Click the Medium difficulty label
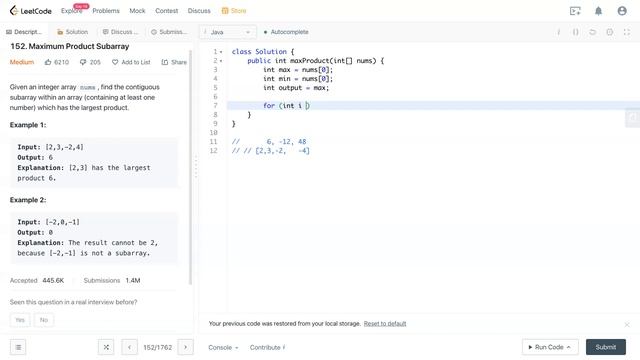The height and width of the screenshot is (360, 640). click(22, 62)
